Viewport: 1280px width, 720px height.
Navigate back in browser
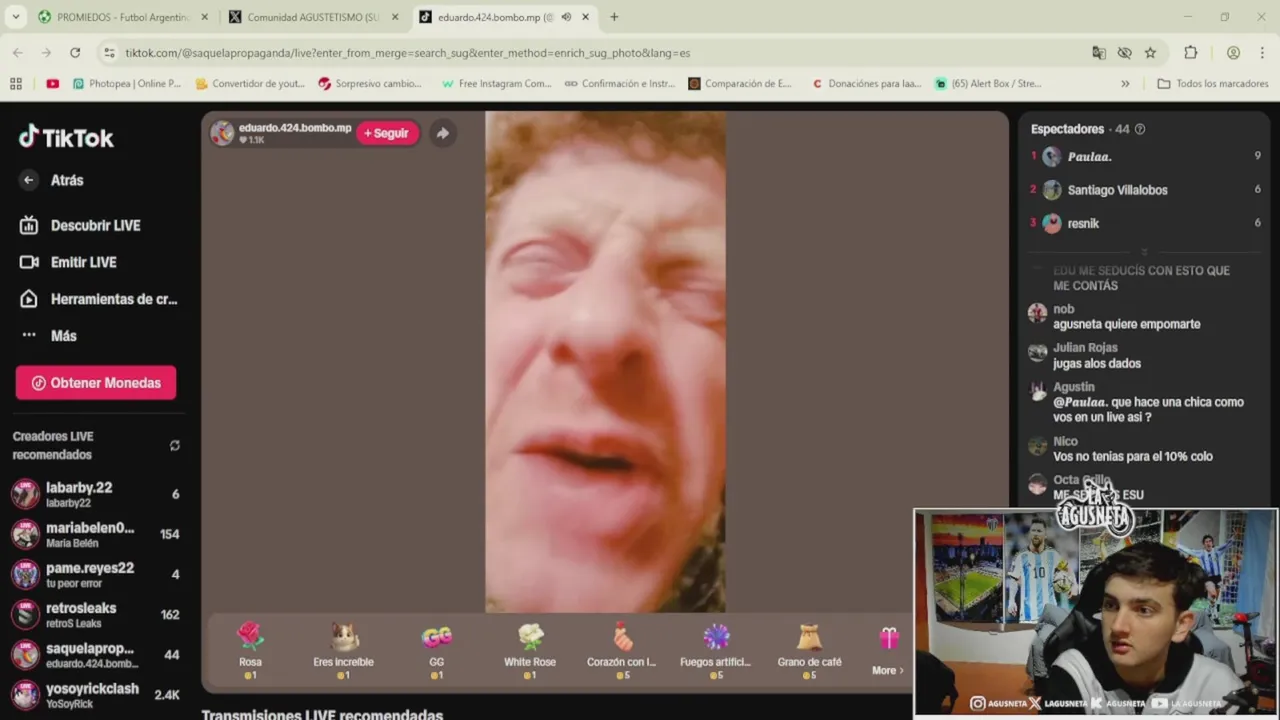pos(18,53)
